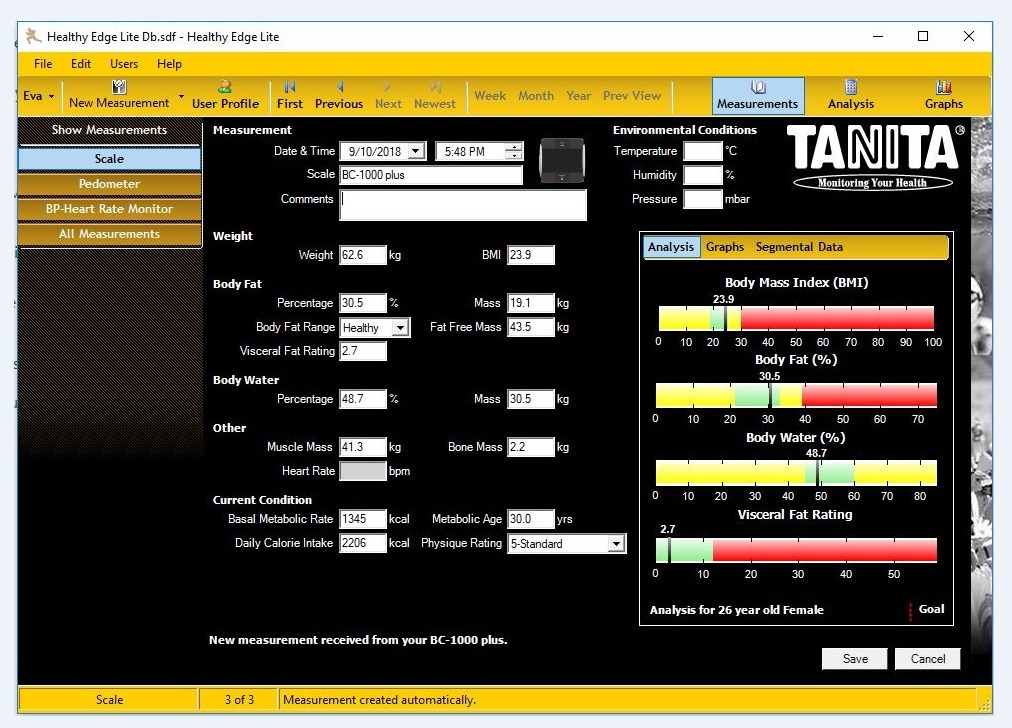This screenshot has height=728, width=1012.
Task: Click the Pressure input field
Action: [703, 199]
